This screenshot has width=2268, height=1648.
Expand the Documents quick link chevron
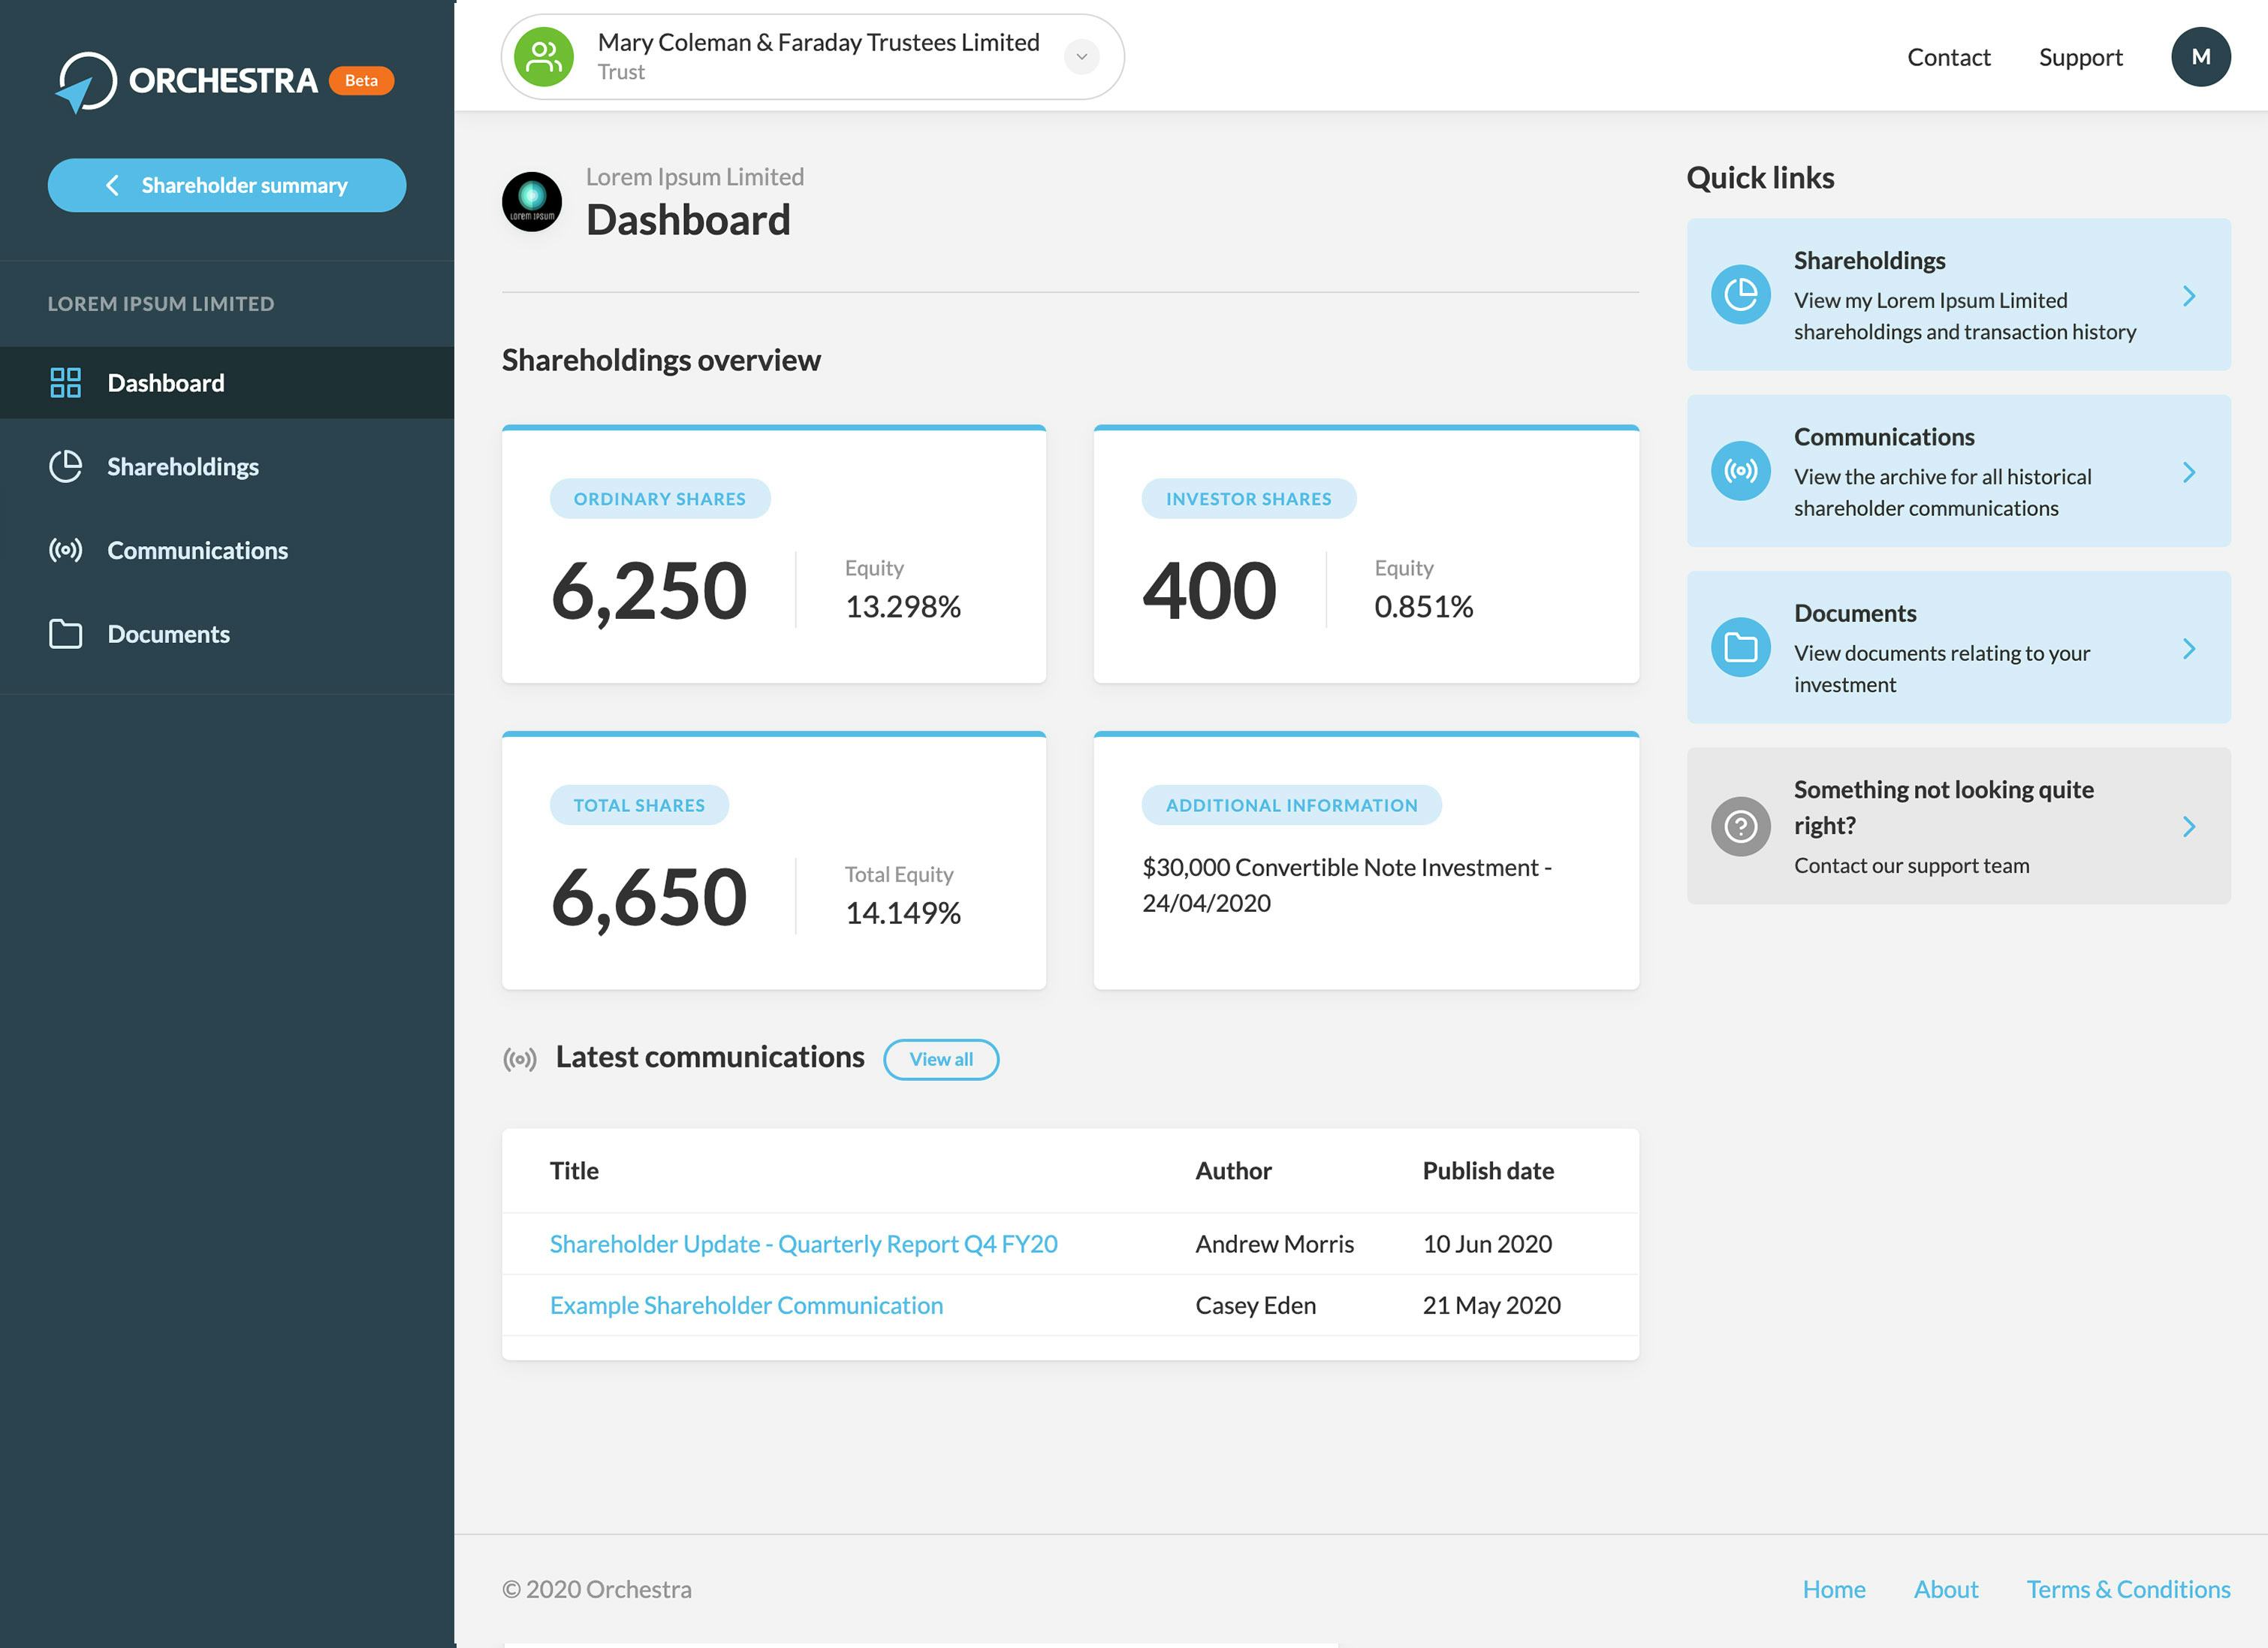tap(2190, 648)
